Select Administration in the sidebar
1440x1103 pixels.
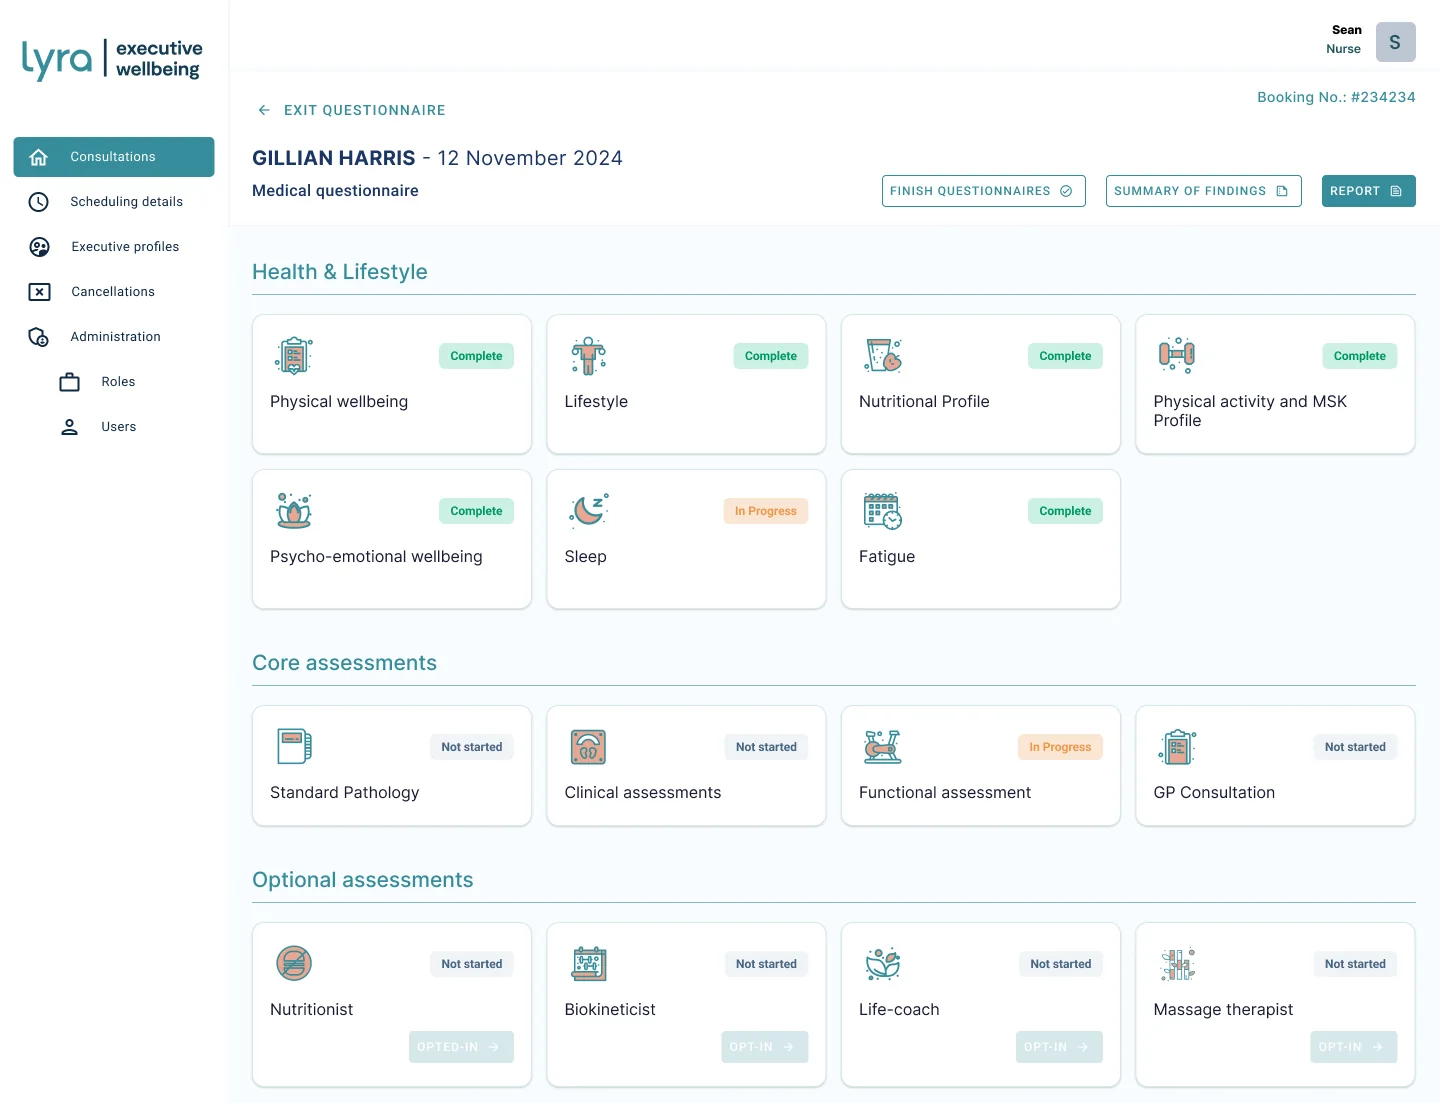click(x=114, y=337)
